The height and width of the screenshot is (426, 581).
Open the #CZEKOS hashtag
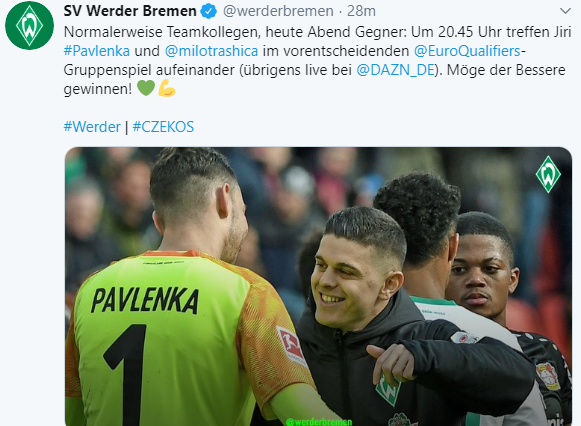163,127
